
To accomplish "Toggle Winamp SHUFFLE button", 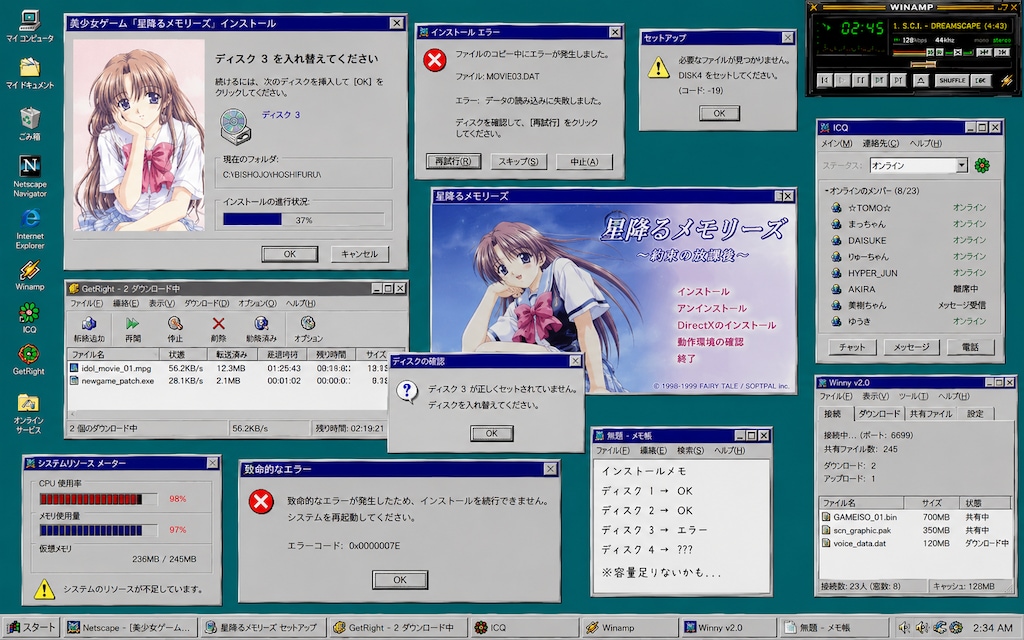I will point(952,80).
